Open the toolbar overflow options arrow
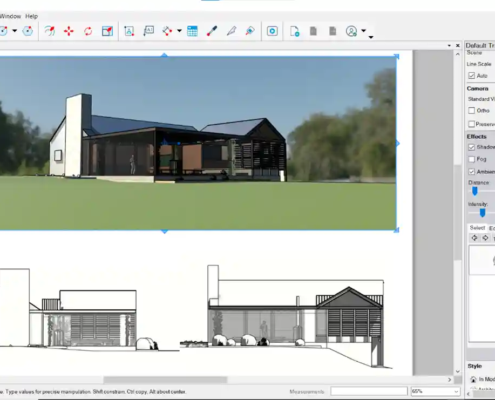495x400 pixels. pyautogui.click(x=371, y=37)
